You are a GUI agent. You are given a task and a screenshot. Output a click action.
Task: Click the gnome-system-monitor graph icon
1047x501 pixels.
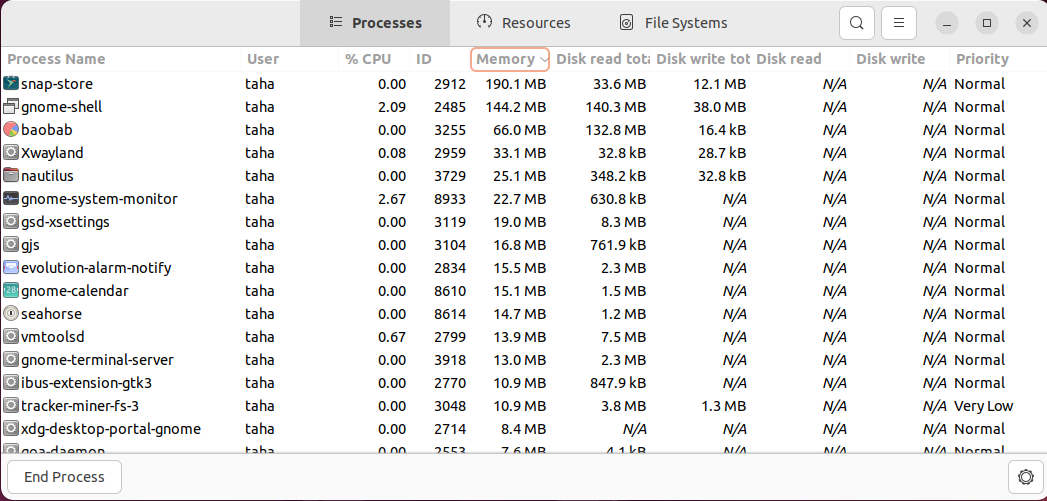click(11, 199)
